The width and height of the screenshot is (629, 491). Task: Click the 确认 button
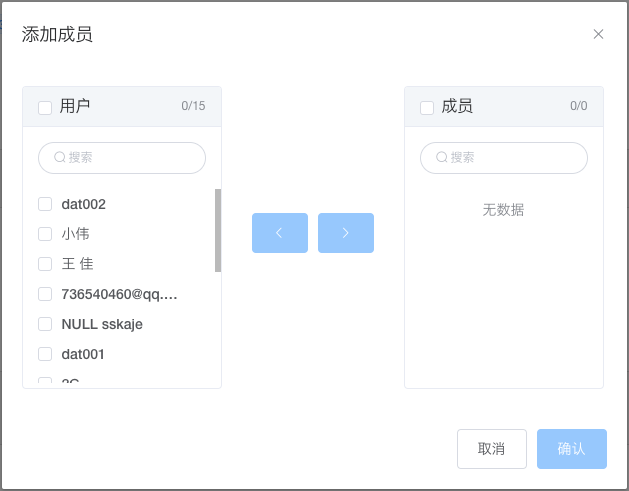(572, 448)
